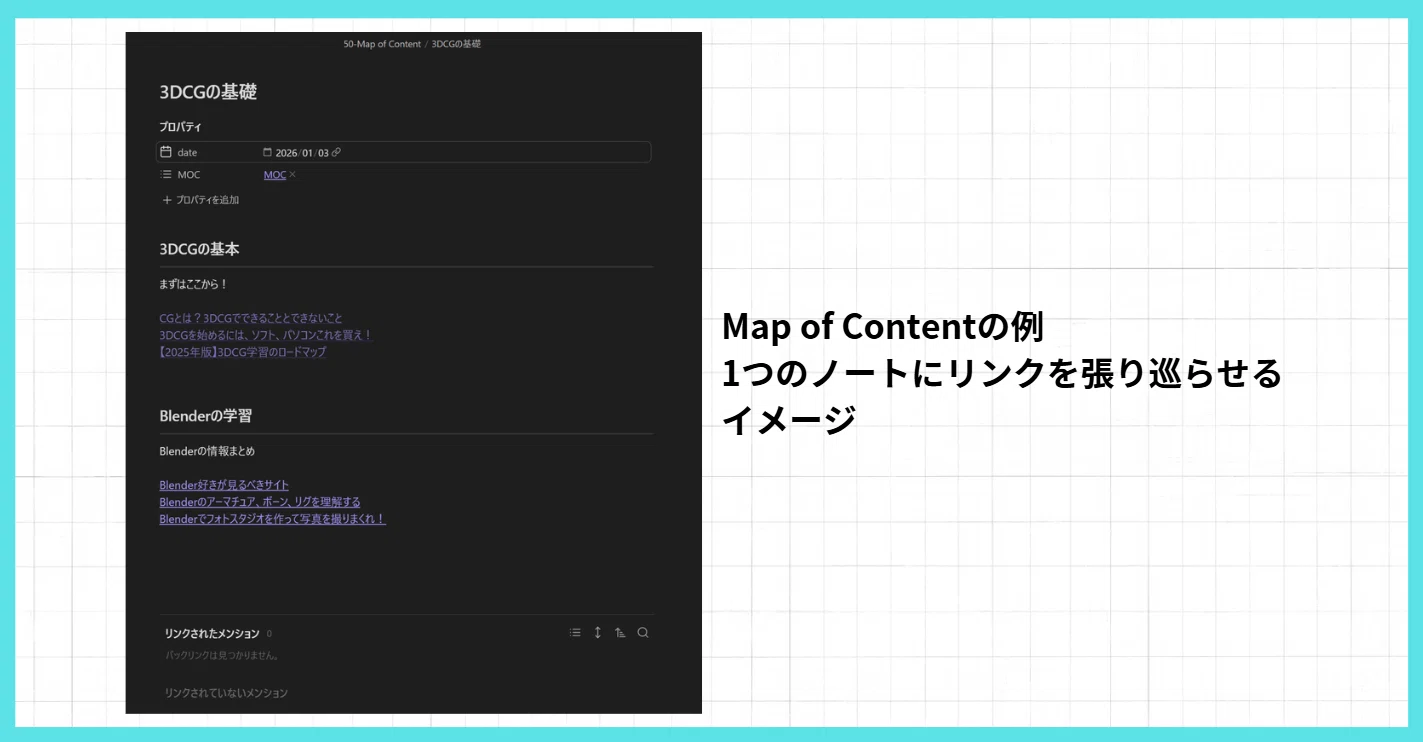
Task: Open the date picker icon before 2026/01/03
Action: pyautogui.click(x=267, y=152)
